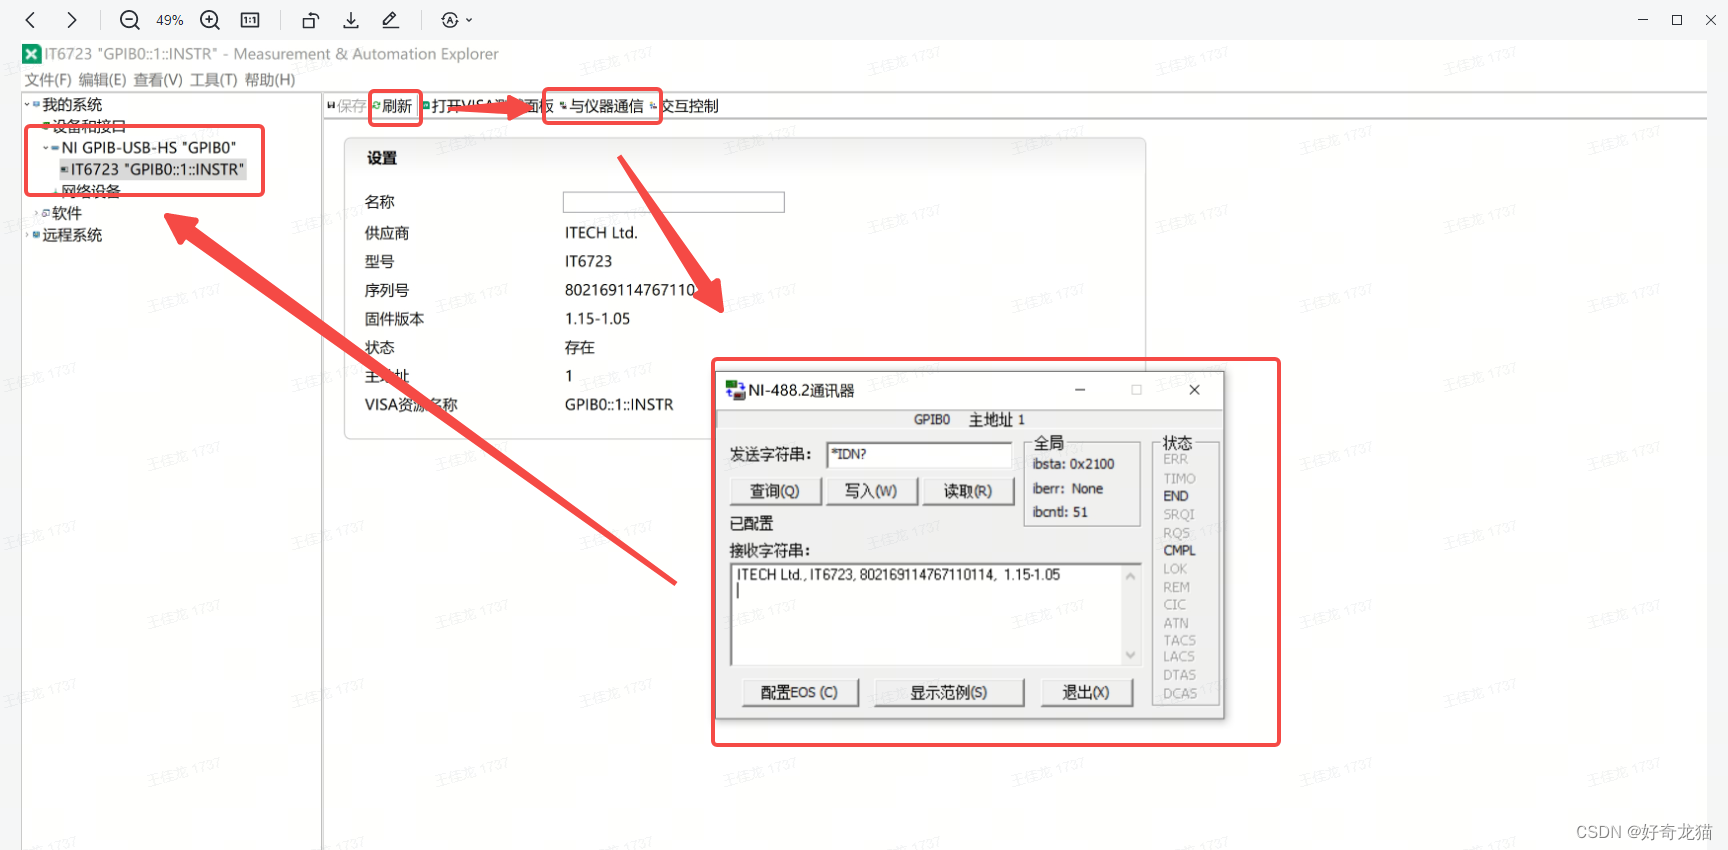This screenshot has width=1728, height=850.
Task: Show image at 1:1 actual size
Action: tap(250, 20)
